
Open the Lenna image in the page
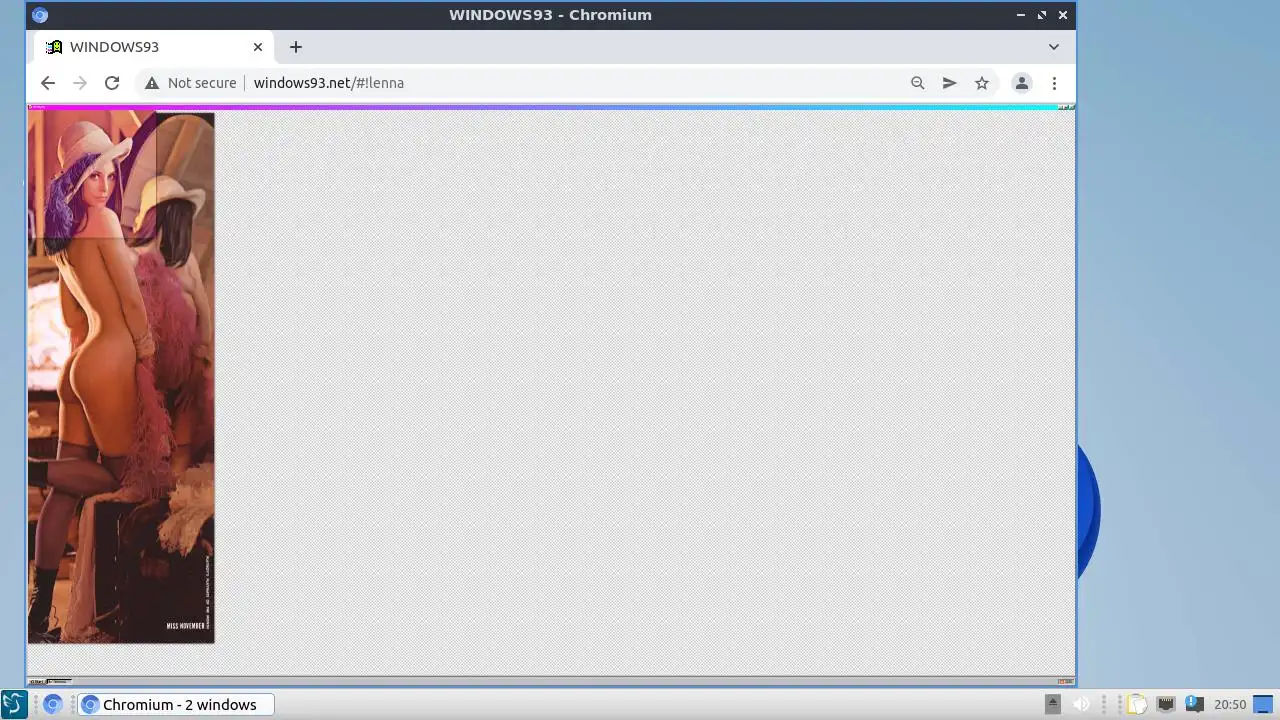(x=121, y=377)
